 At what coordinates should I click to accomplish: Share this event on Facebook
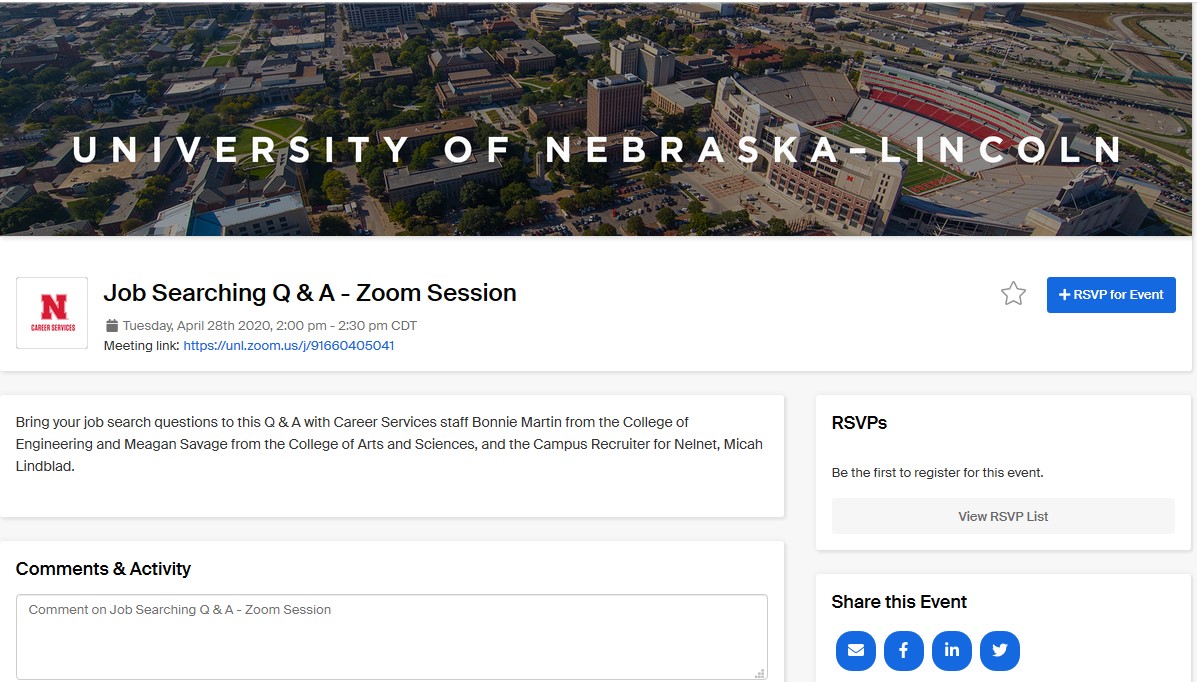click(x=903, y=650)
